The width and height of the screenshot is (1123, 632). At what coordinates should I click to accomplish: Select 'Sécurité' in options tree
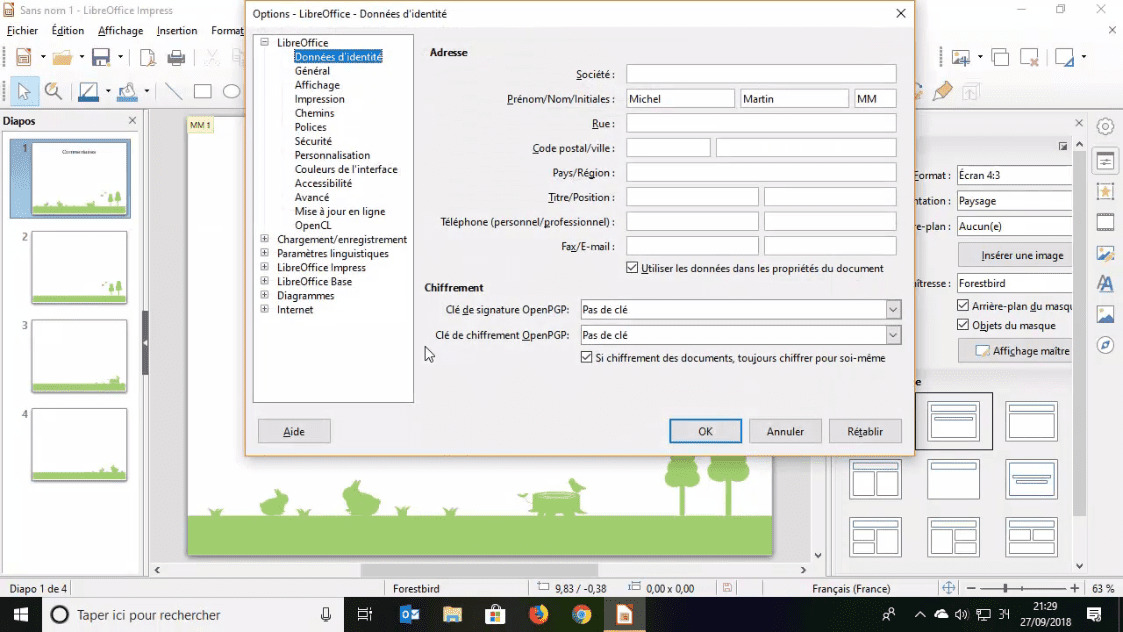pyautogui.click(x=313, y=141)
